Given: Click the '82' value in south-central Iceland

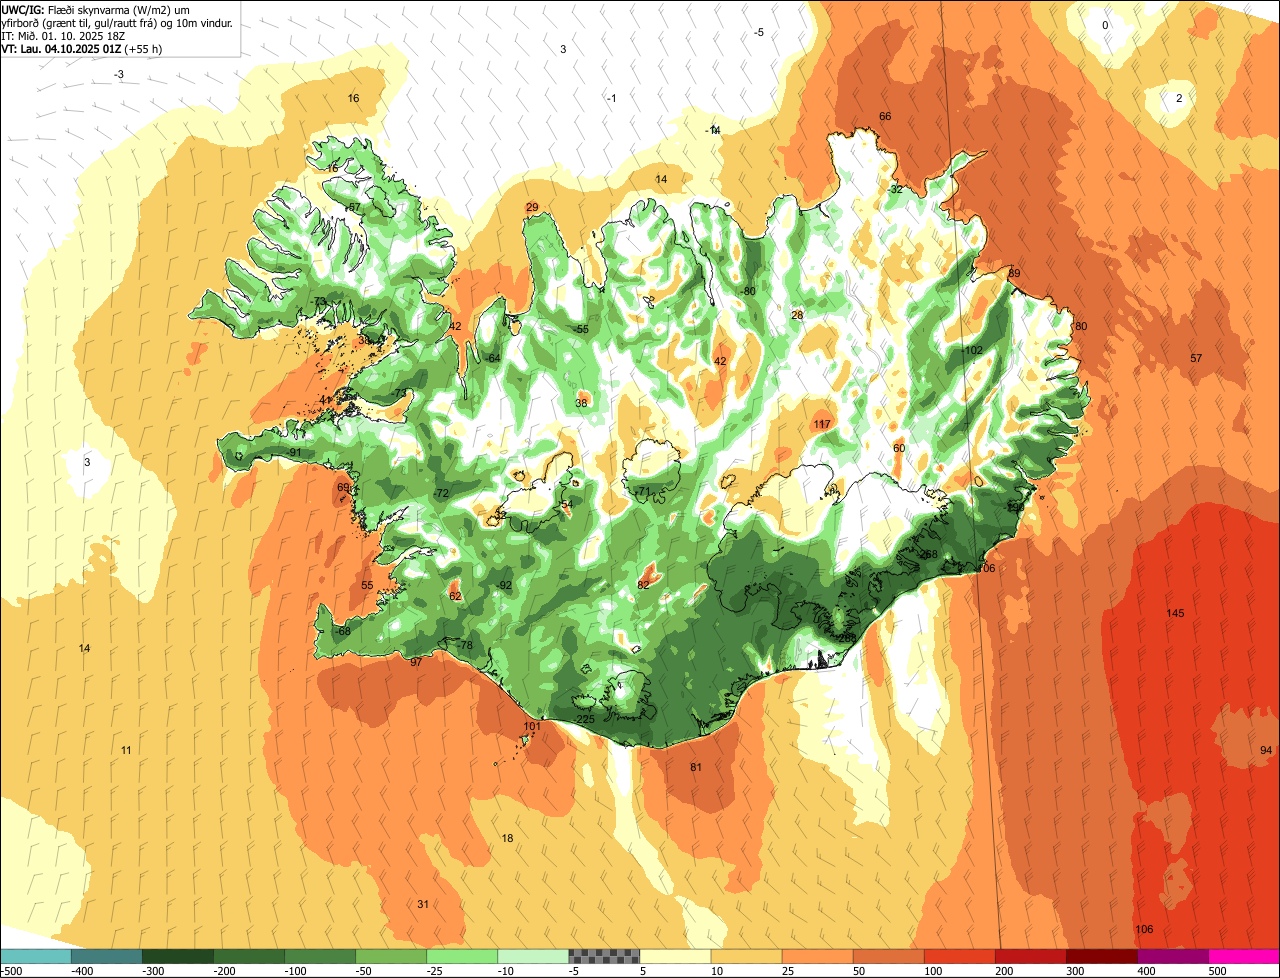Looking at the screenshot, I should 643,585.
